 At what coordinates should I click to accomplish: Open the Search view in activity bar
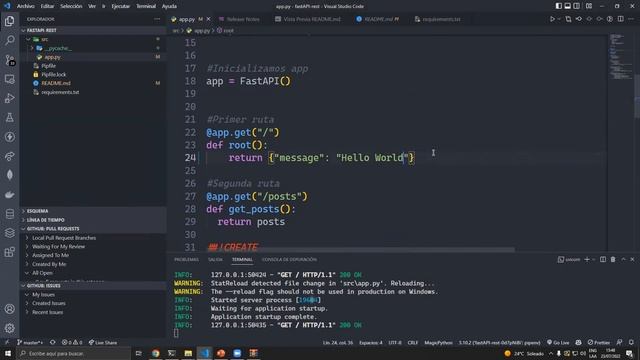(x=9, y=40)
